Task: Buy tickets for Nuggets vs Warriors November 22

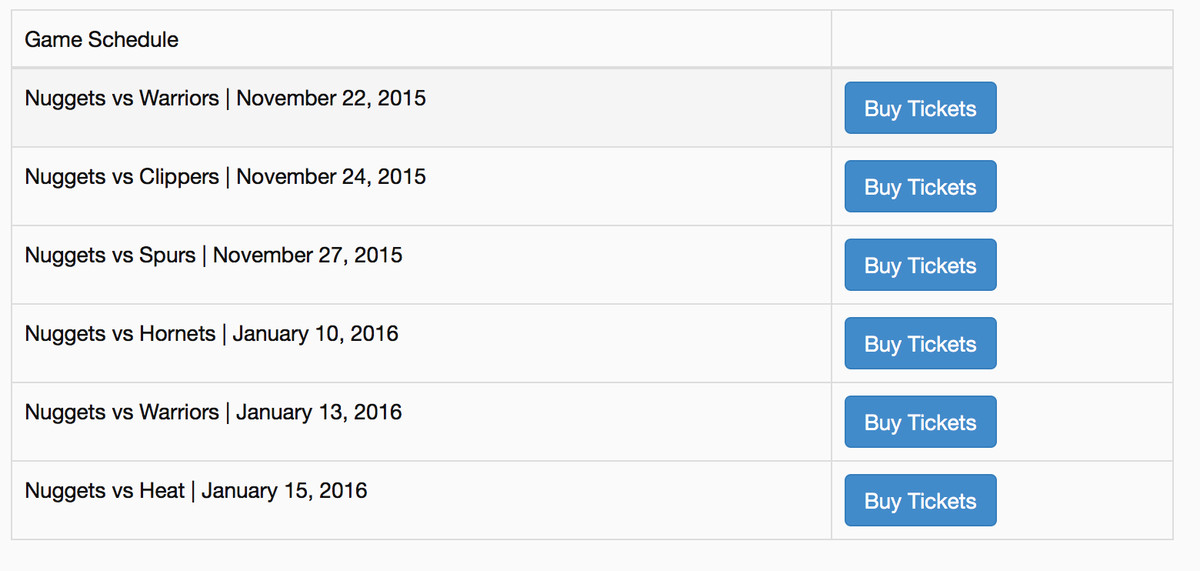Action: [x=920, y=108]
